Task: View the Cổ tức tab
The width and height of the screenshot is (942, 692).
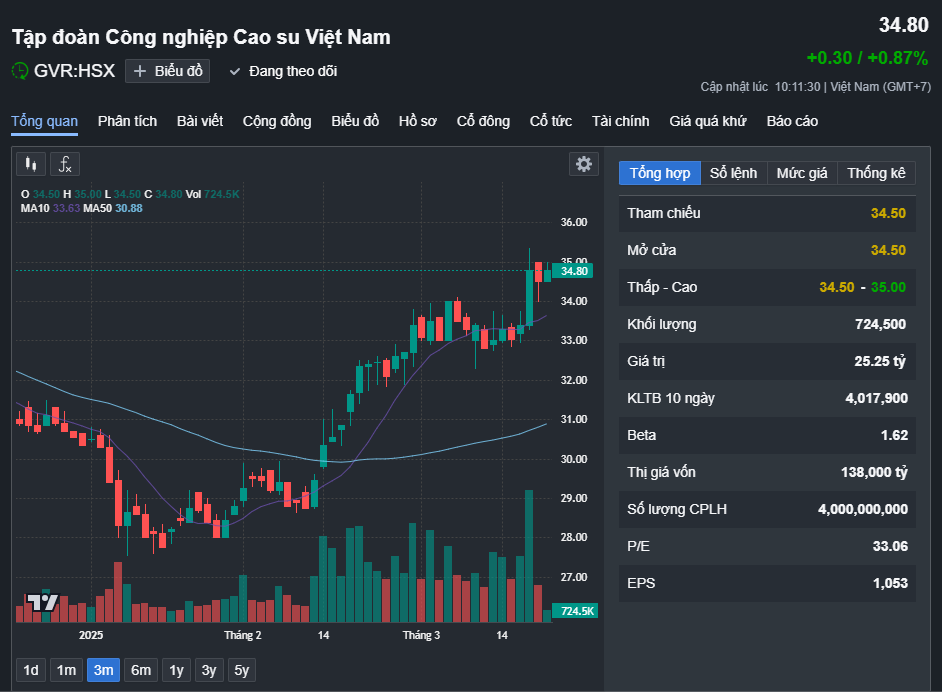Action: 551,121
